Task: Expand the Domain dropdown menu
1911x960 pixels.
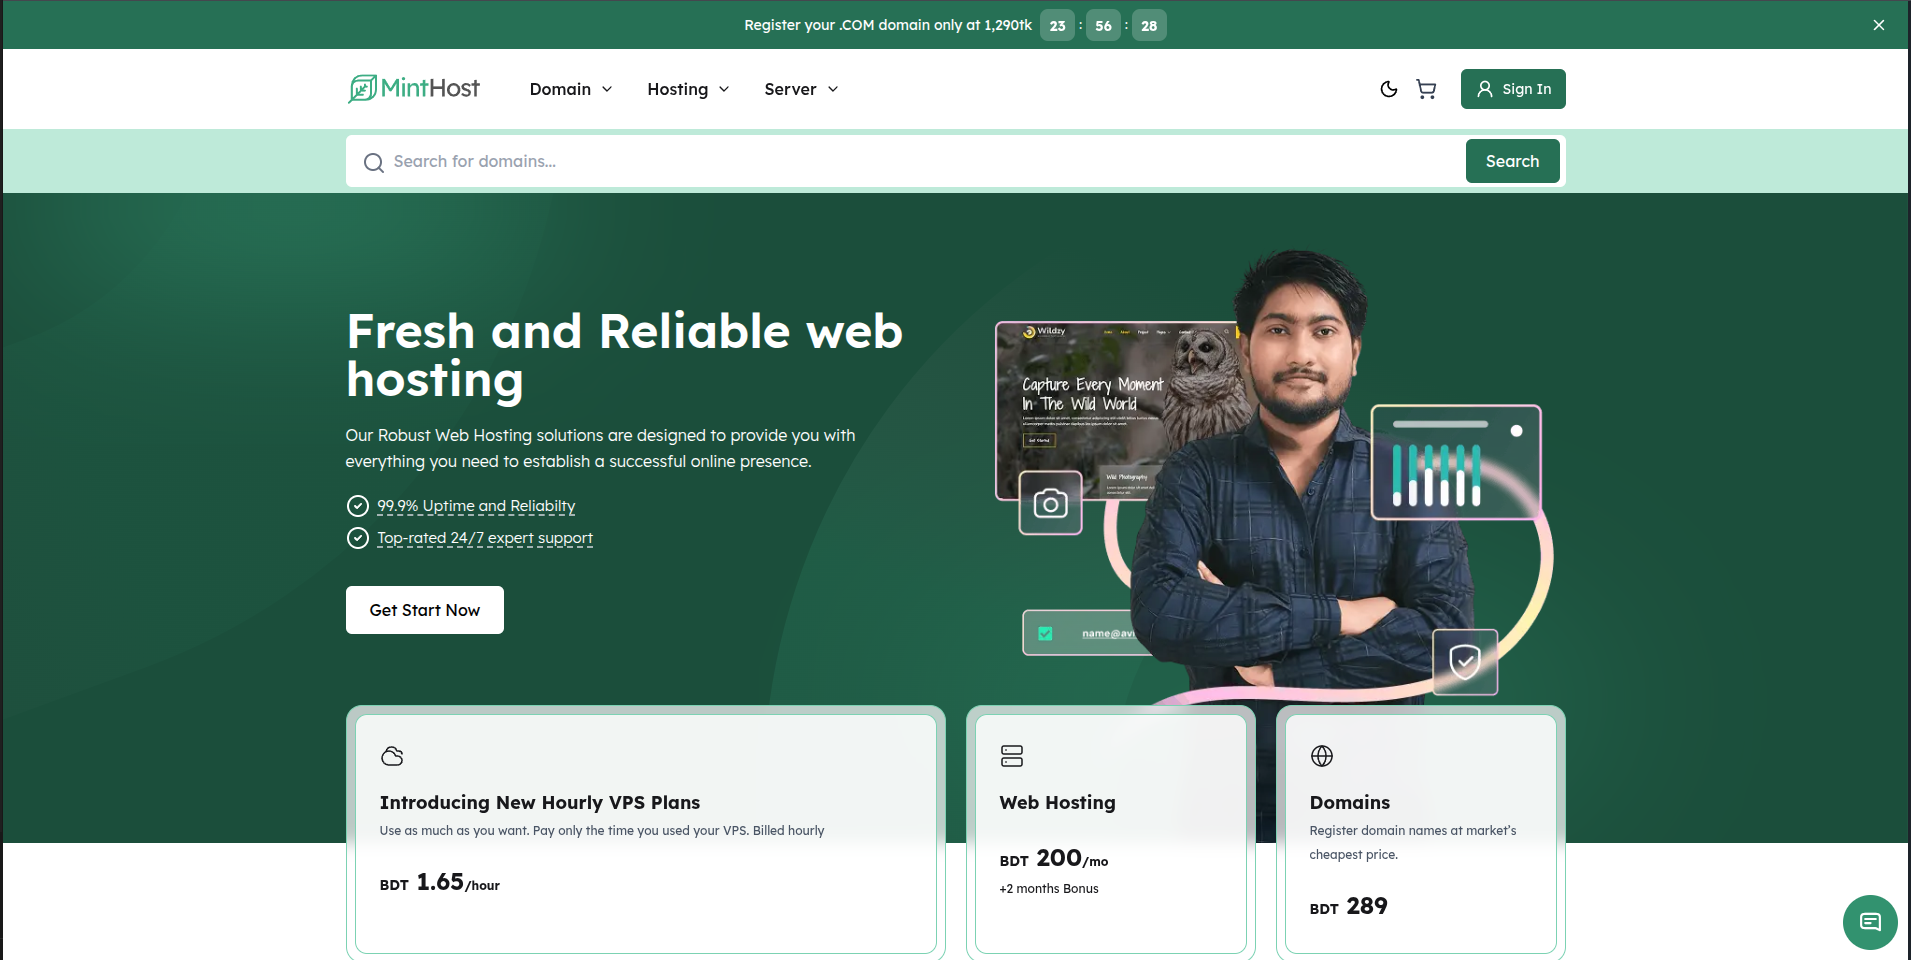Action: 570,89
